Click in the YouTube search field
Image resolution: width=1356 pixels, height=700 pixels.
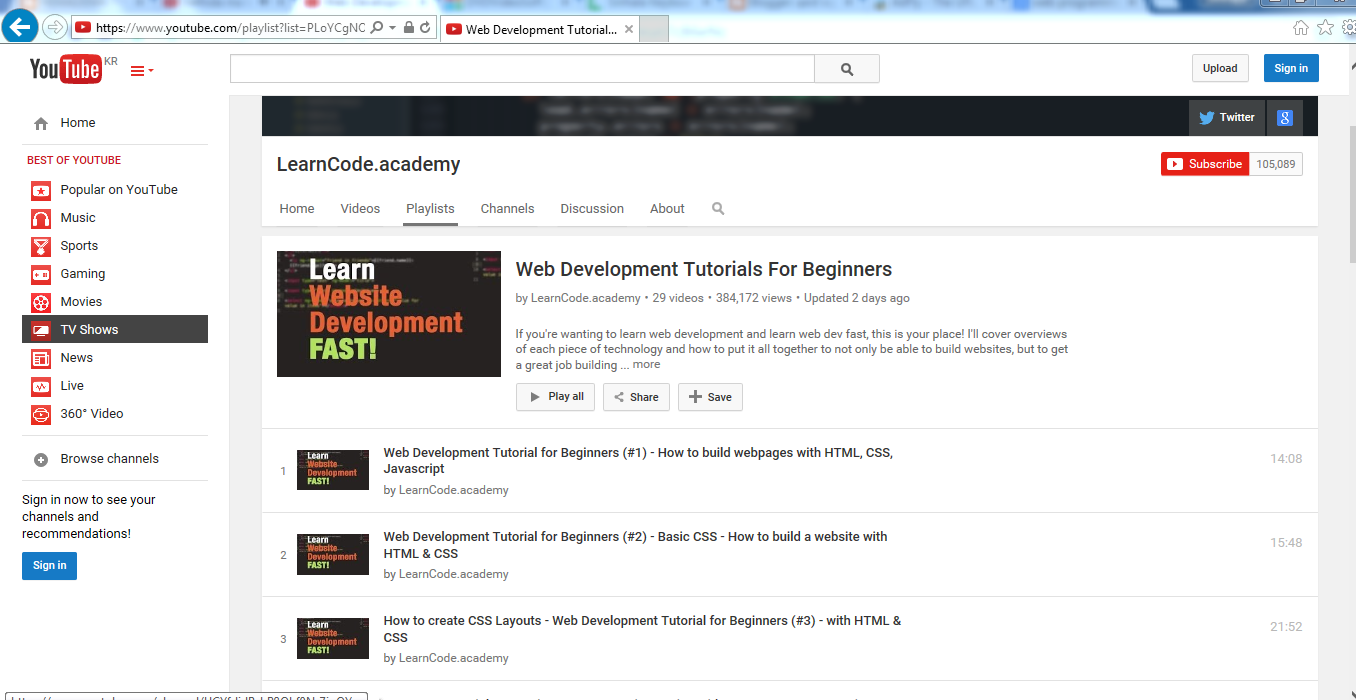522,69
